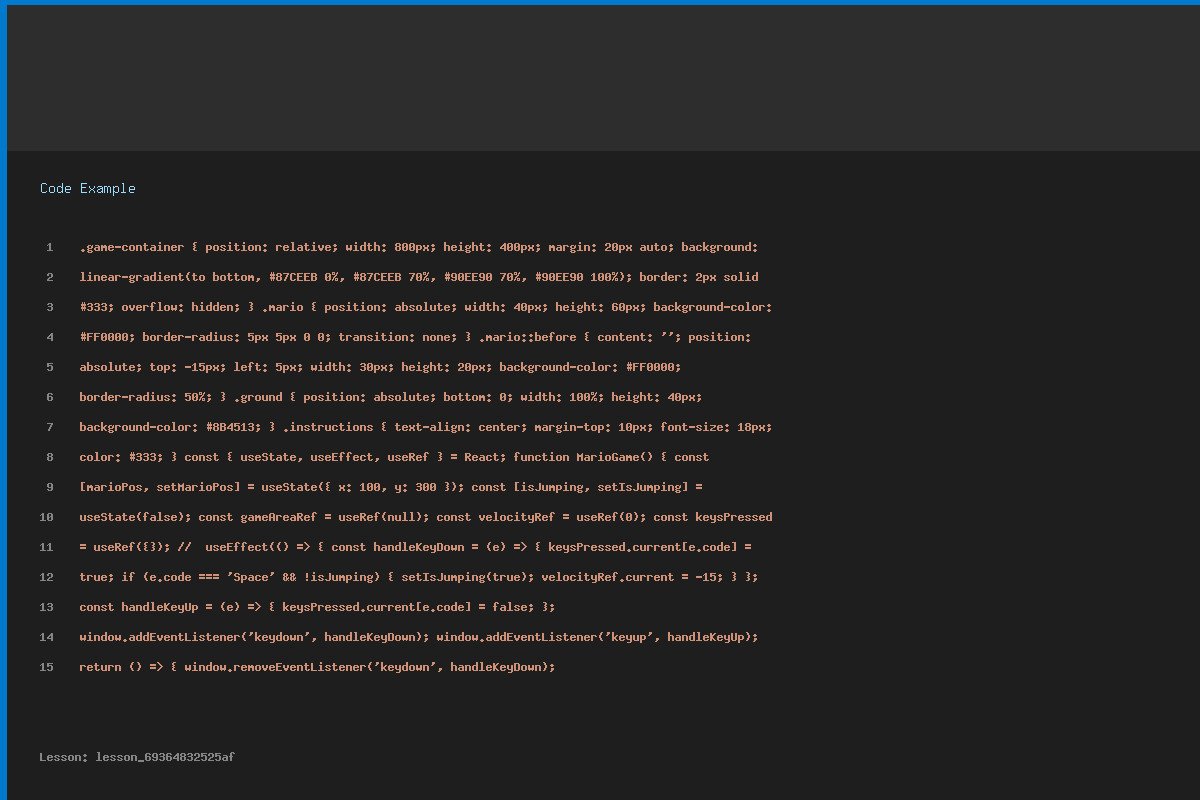Click the line starting "border-radius: 50%"

(390, 397)
